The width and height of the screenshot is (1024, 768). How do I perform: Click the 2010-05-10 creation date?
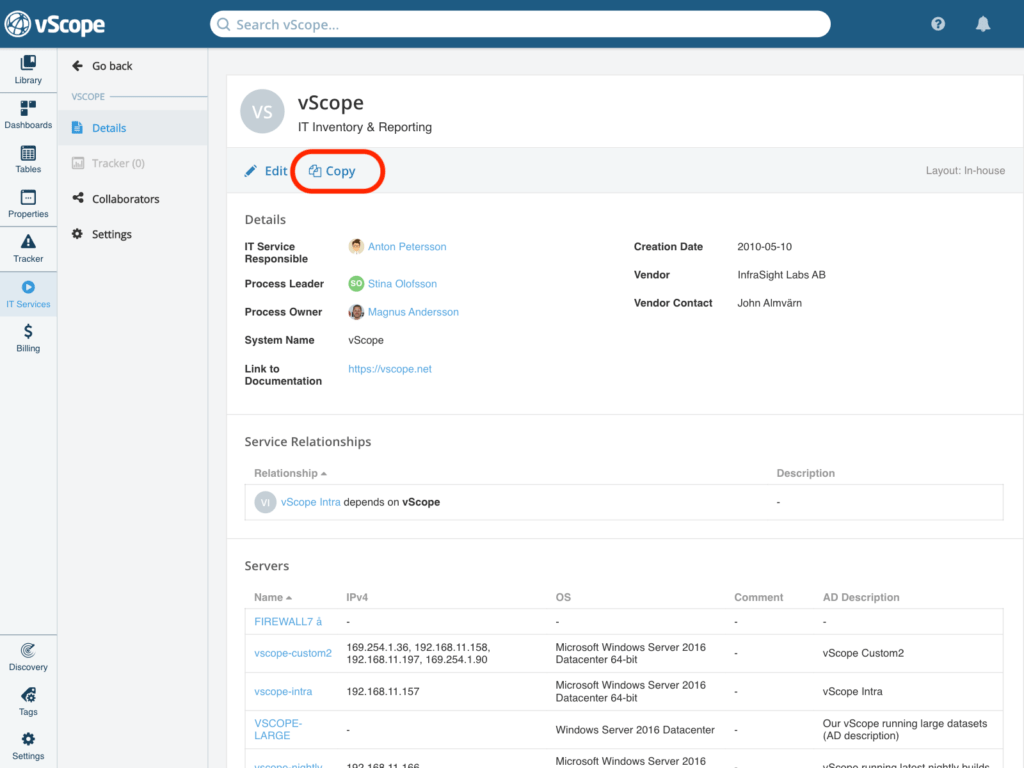click(764, 246)
